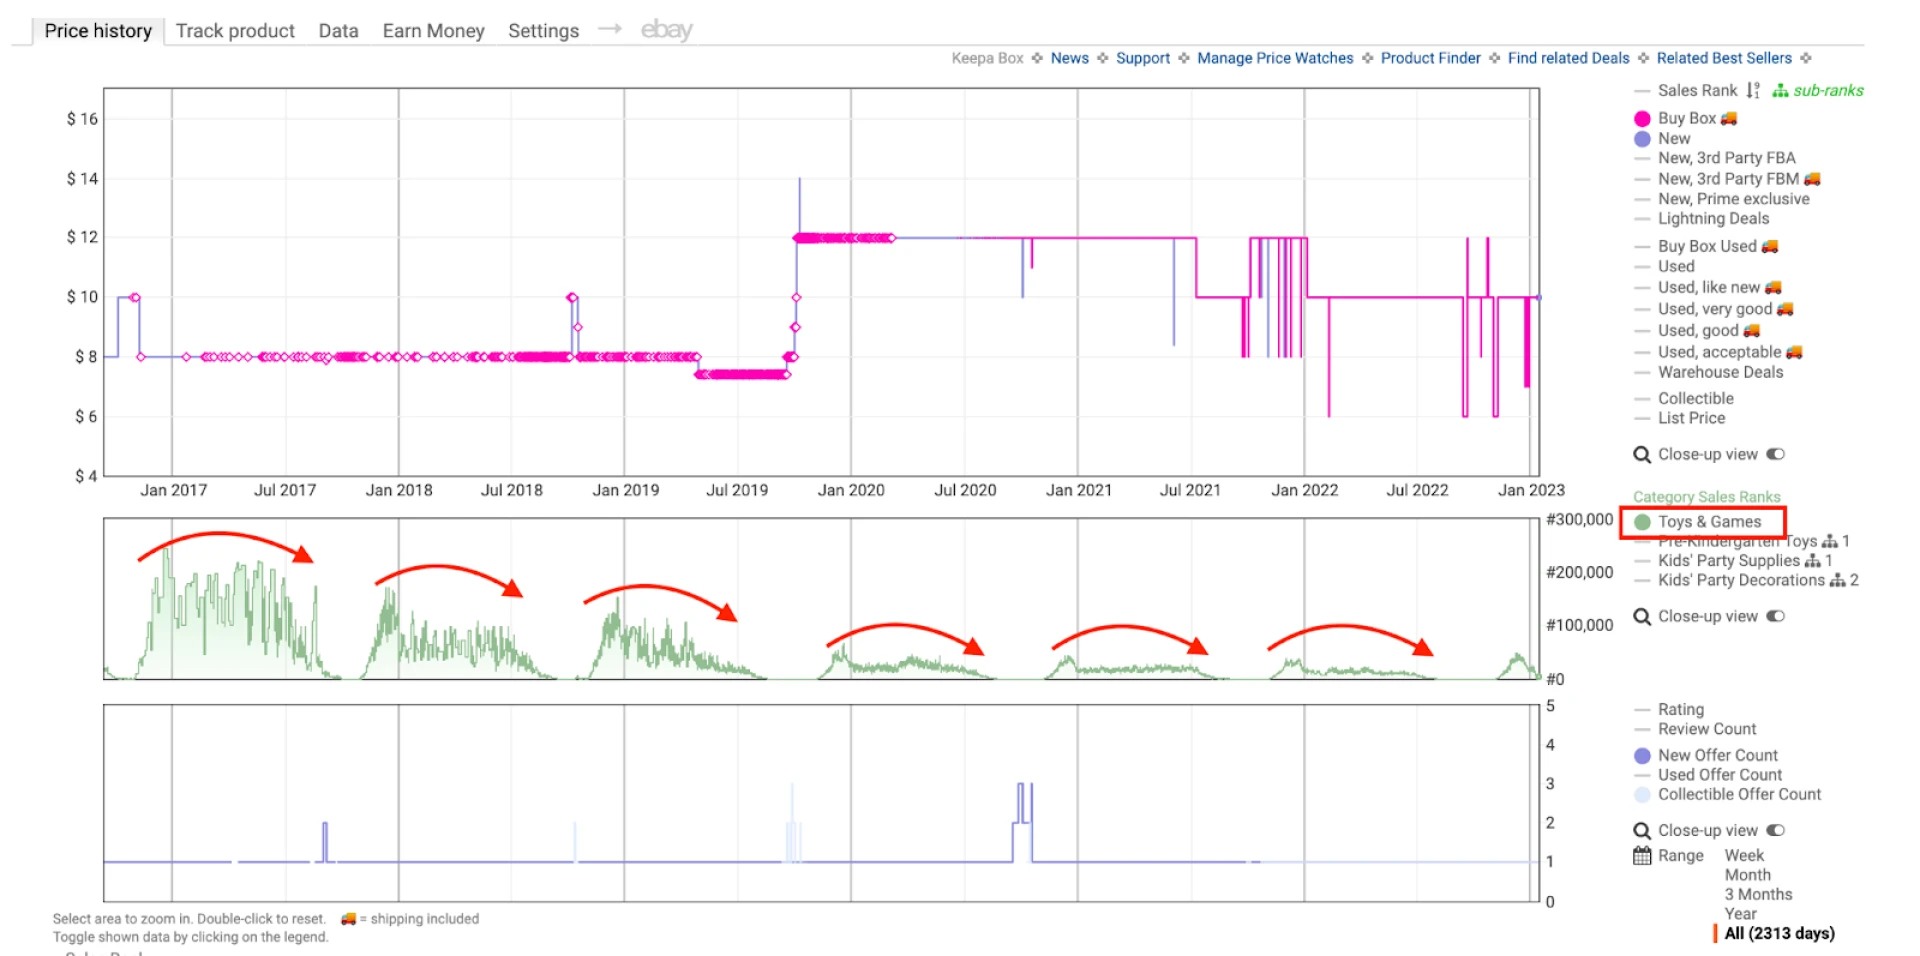This screenshot has width=1920, height=956.
Task: Click the truck icon beside 'New, 3rd Party FBM'
Action: 1812,179
